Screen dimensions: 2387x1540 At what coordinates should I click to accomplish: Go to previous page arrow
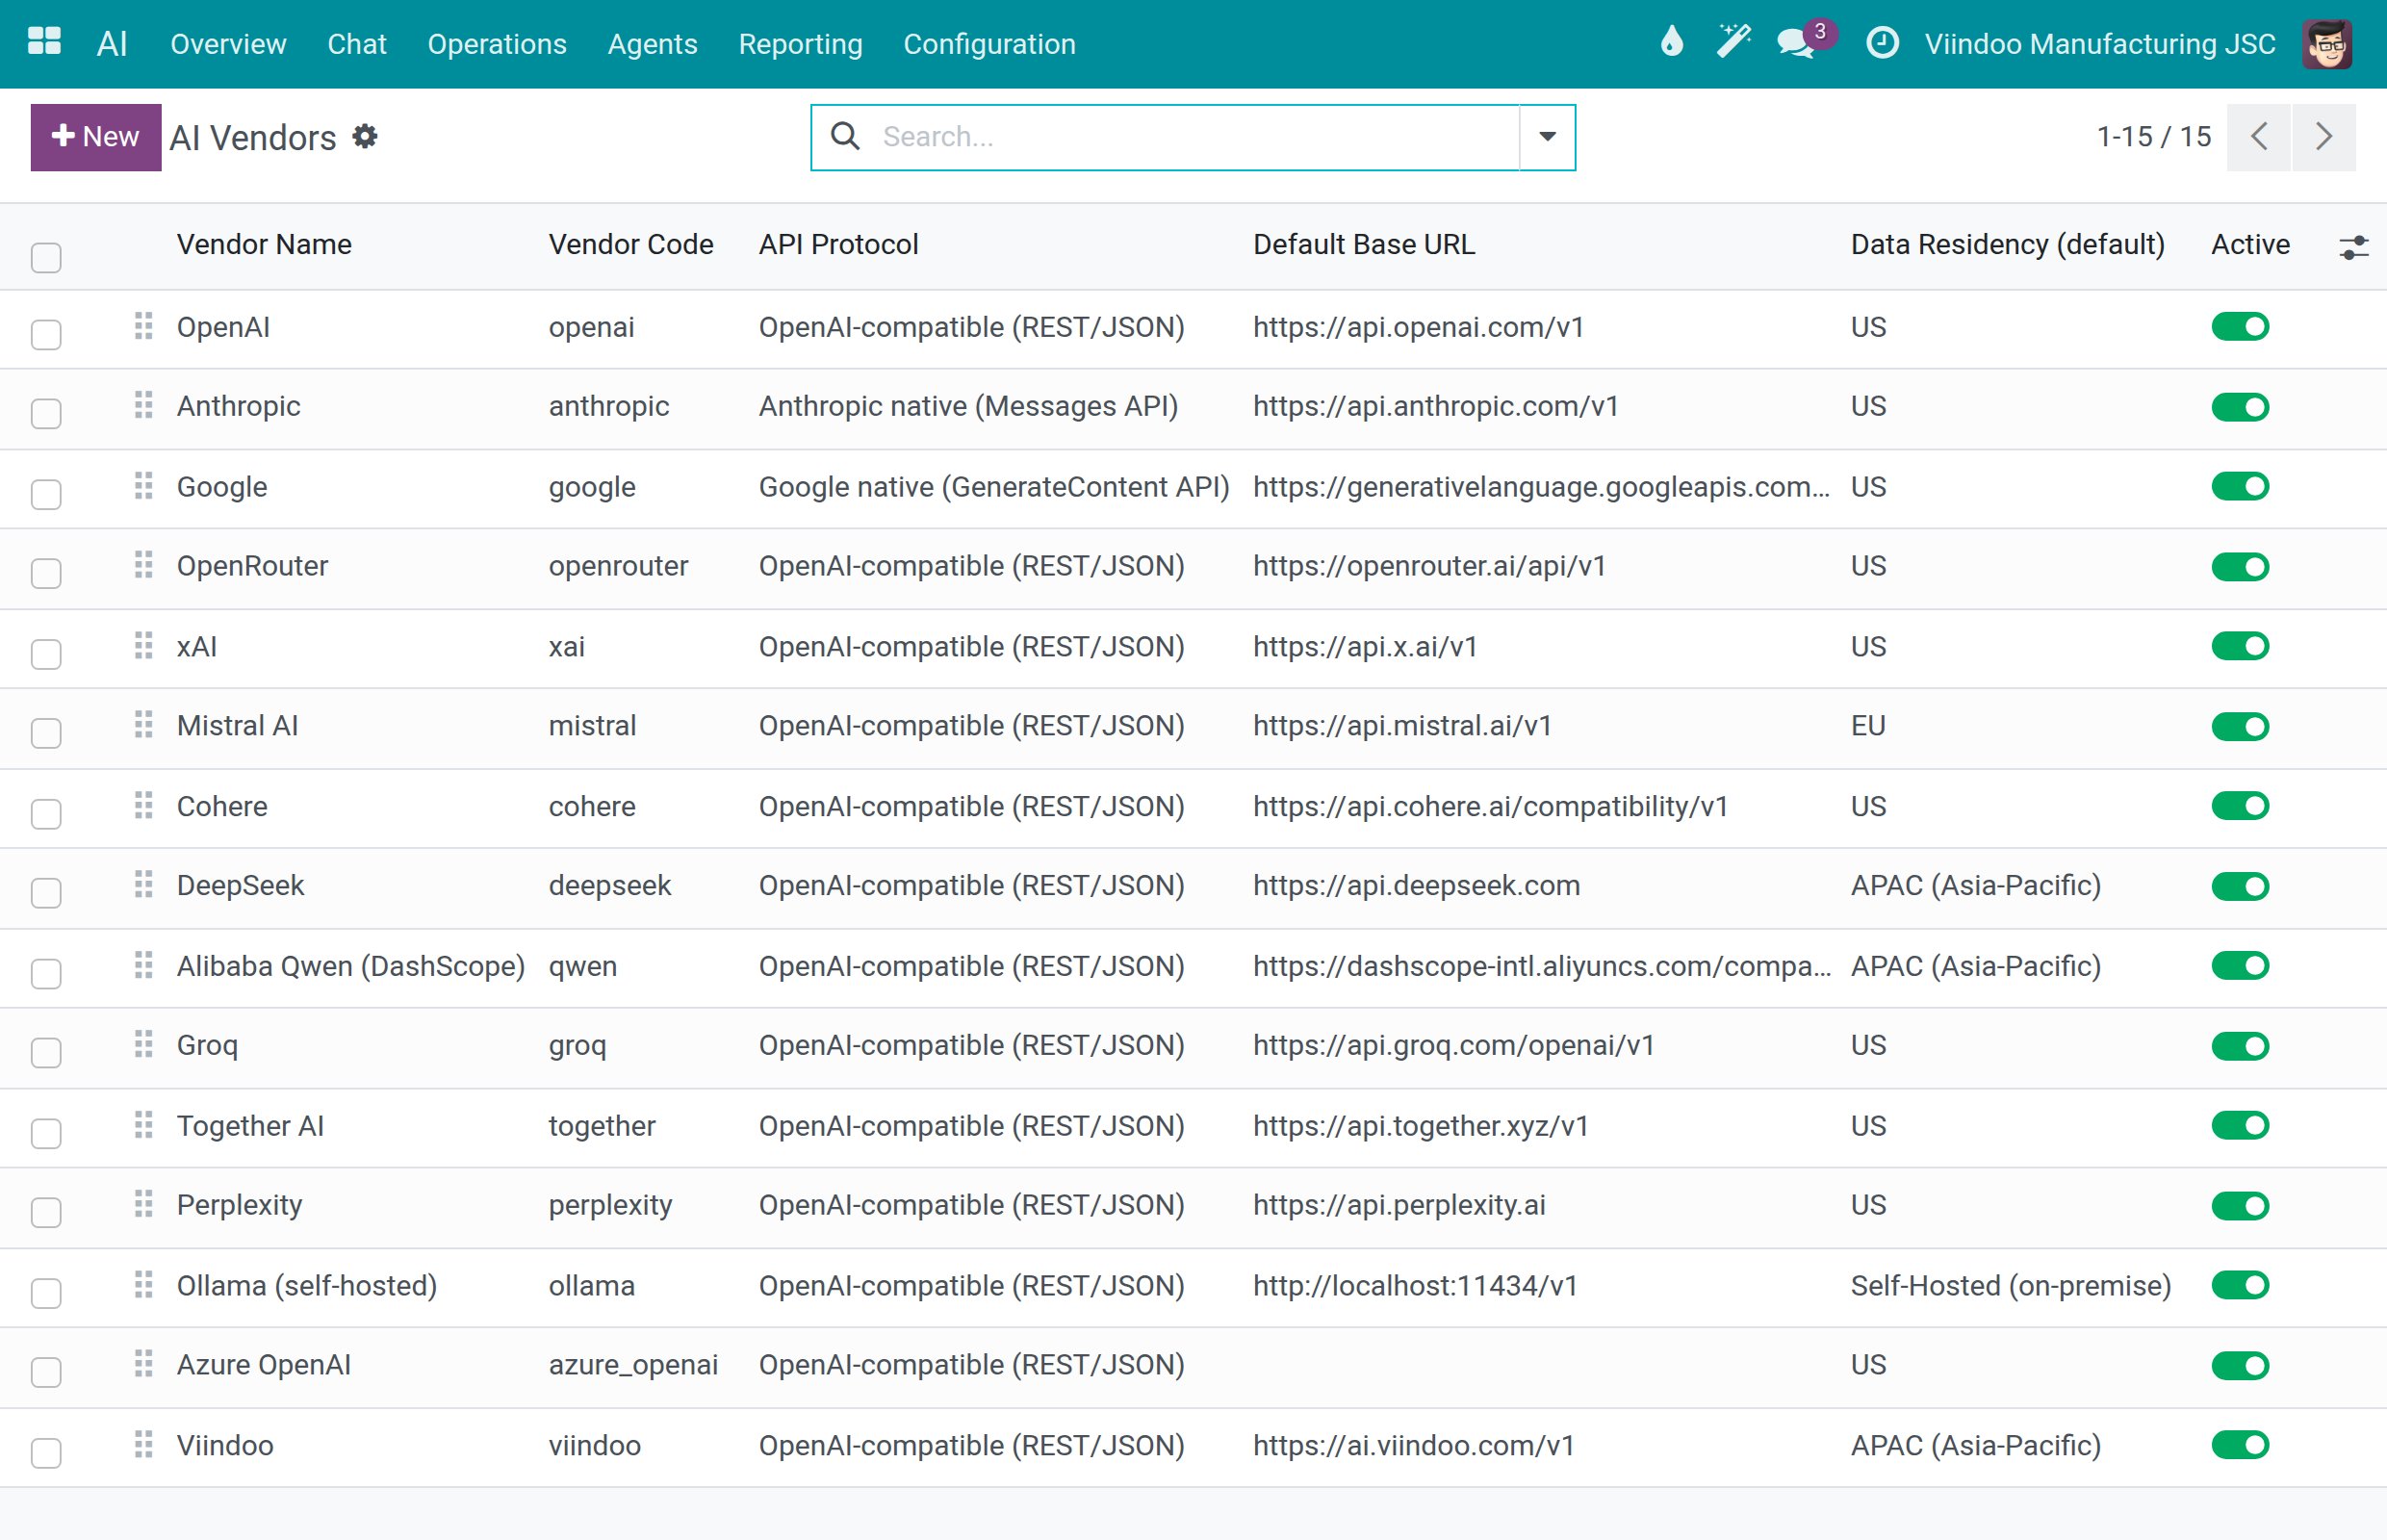[2259, 137]
